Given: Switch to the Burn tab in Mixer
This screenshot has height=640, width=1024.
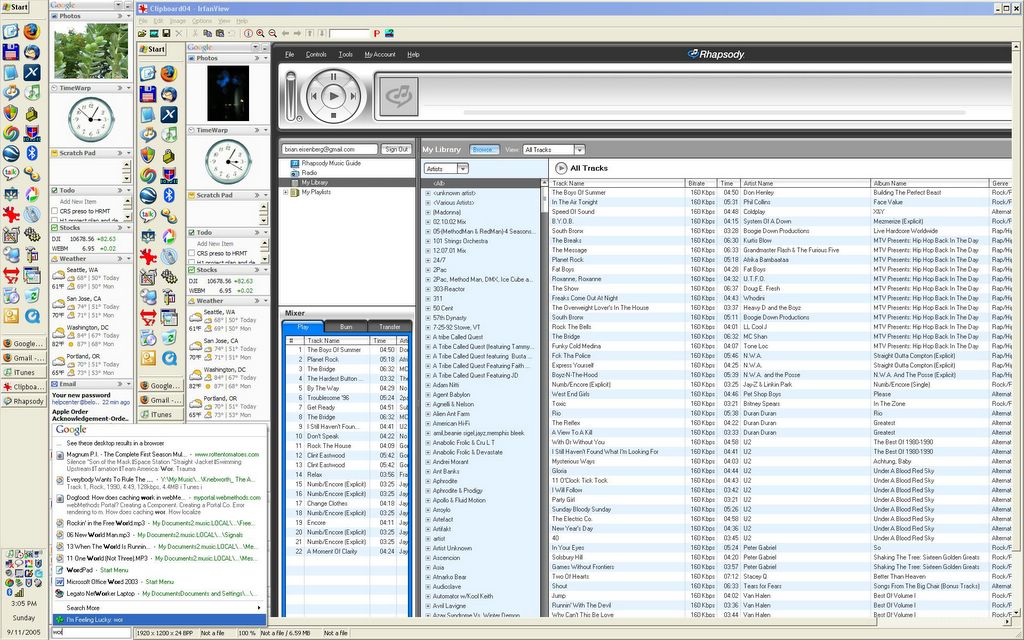Looking at the screenshot, I should click(346, 327).
